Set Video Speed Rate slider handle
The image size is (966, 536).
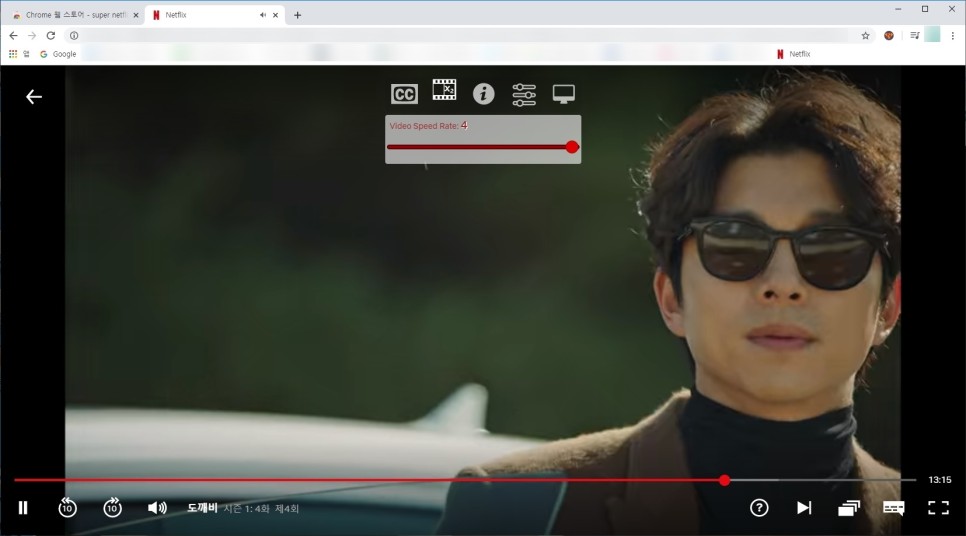tap(572, 147)
